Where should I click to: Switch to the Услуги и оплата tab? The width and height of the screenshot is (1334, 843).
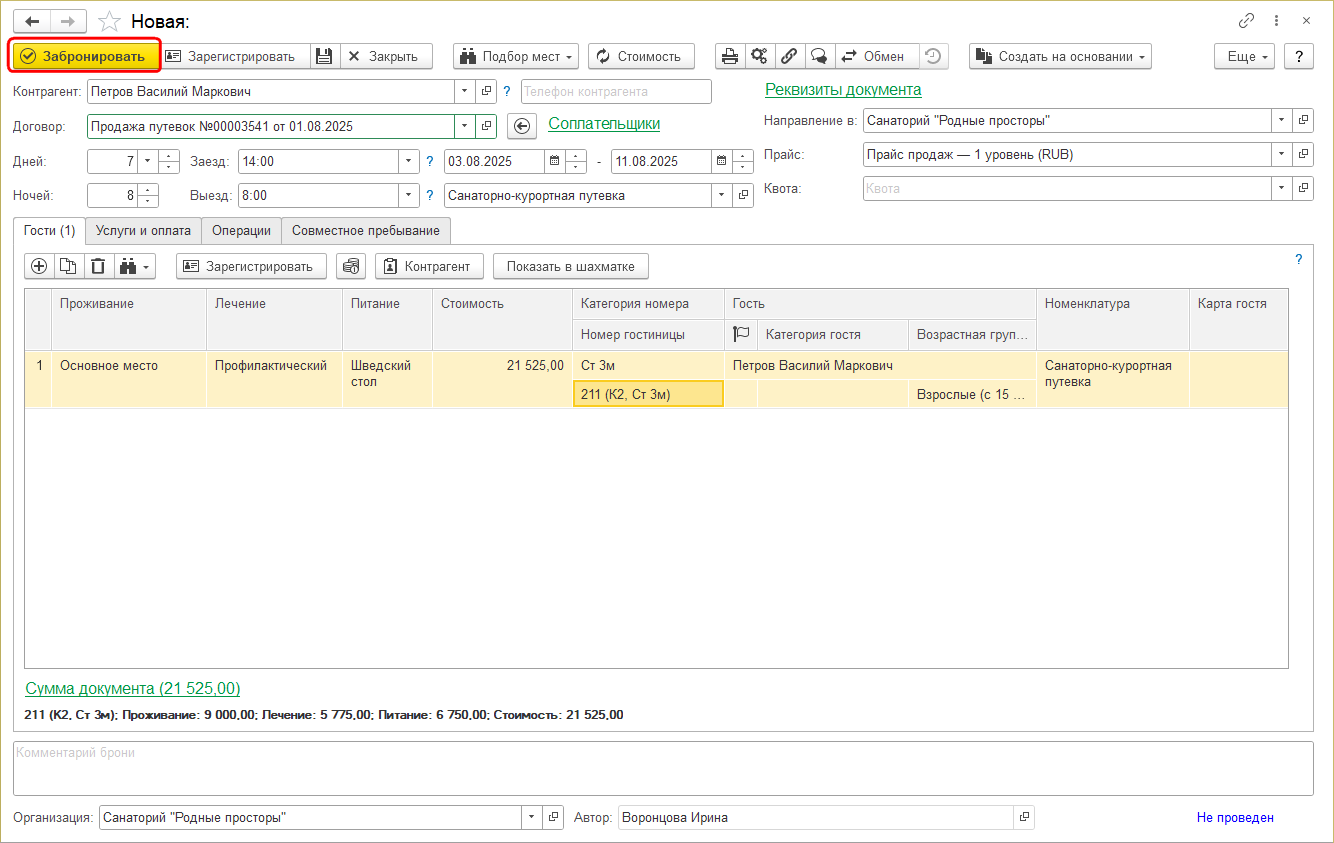coord(143,231)
